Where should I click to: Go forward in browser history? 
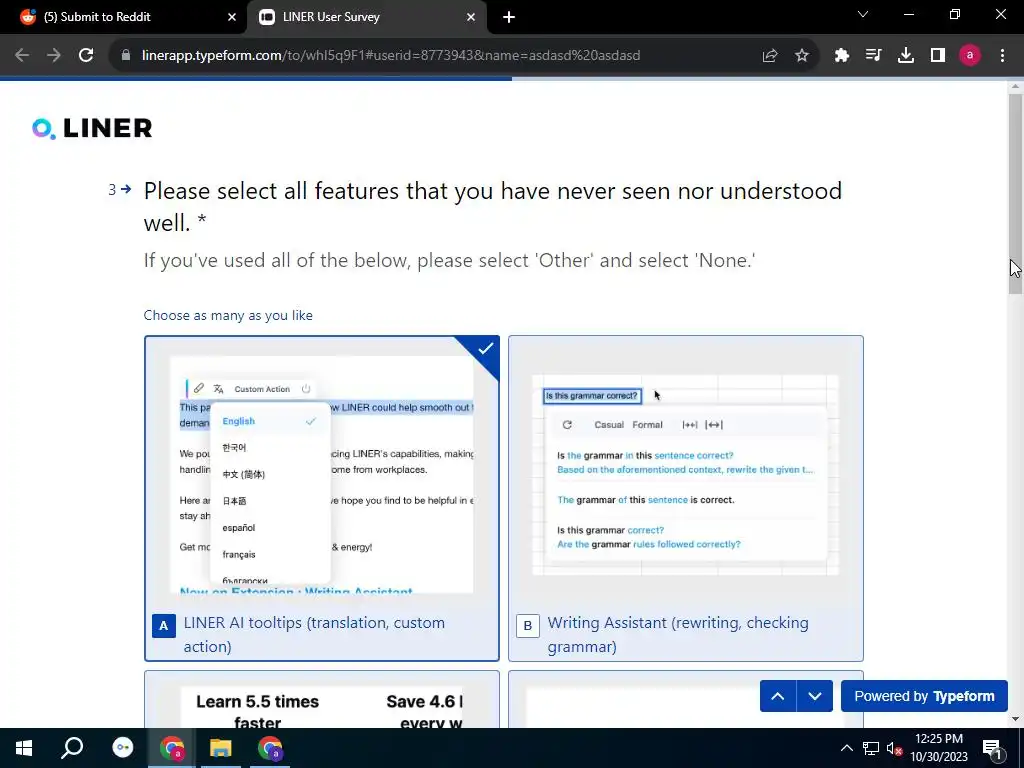54,56
